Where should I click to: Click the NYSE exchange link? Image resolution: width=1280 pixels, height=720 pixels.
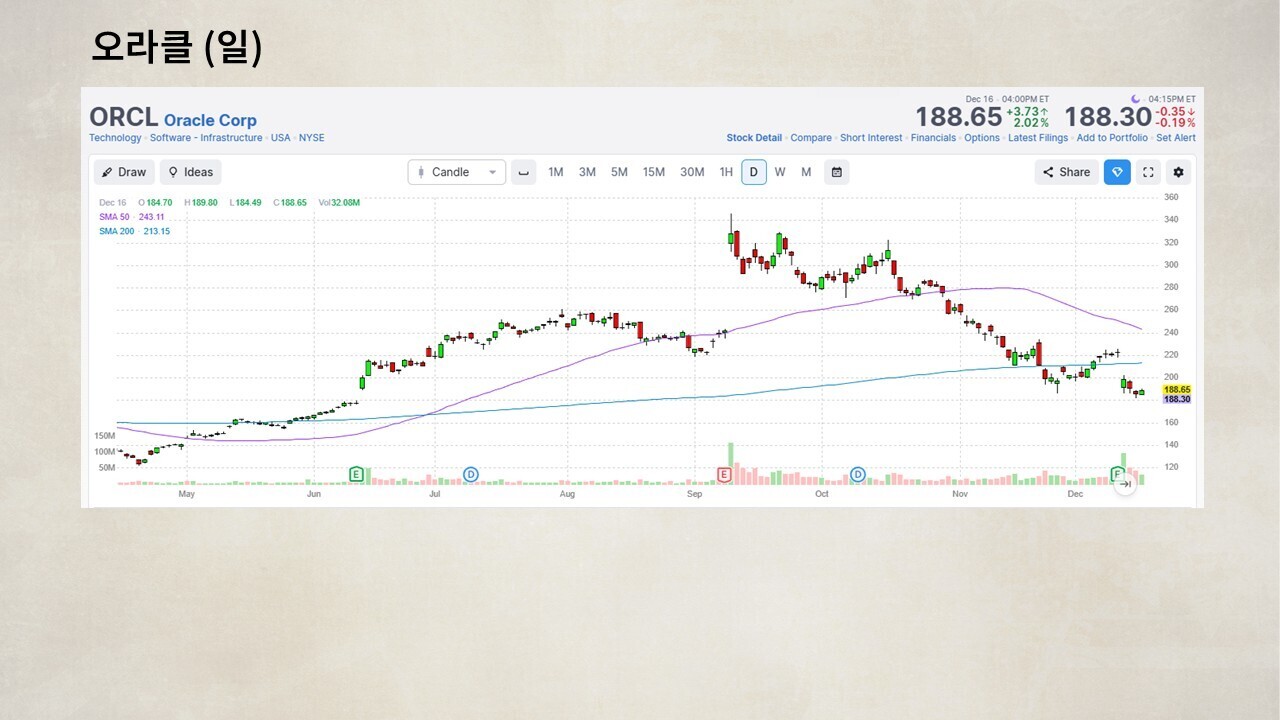[x=311, y=138]
